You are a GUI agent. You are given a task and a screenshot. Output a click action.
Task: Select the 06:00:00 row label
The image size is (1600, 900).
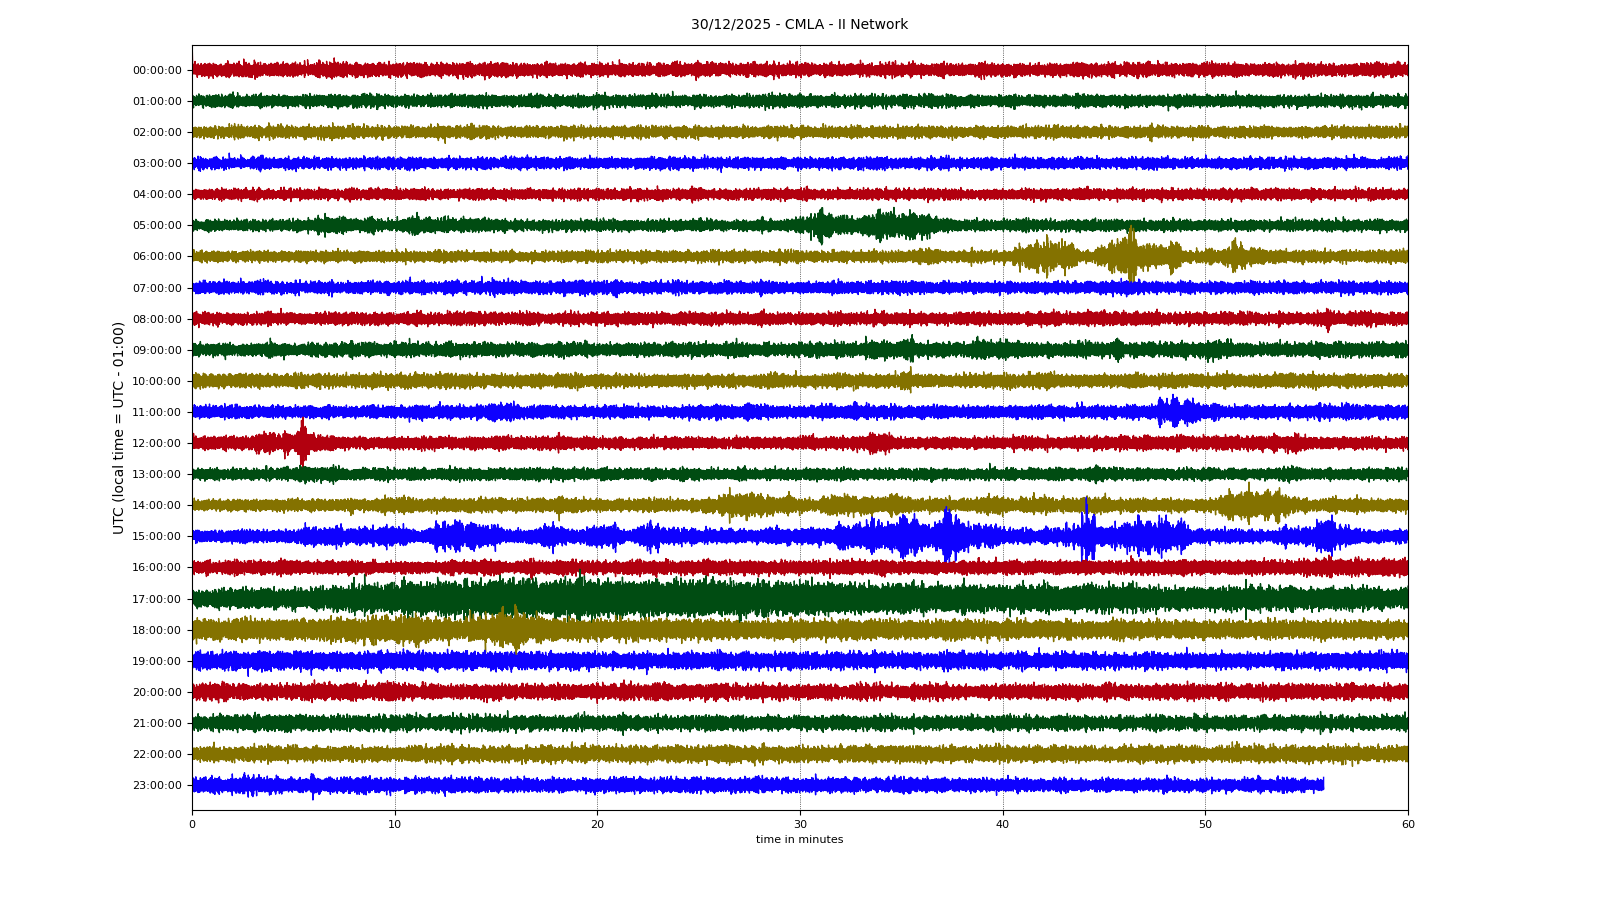tap(157, 257)
